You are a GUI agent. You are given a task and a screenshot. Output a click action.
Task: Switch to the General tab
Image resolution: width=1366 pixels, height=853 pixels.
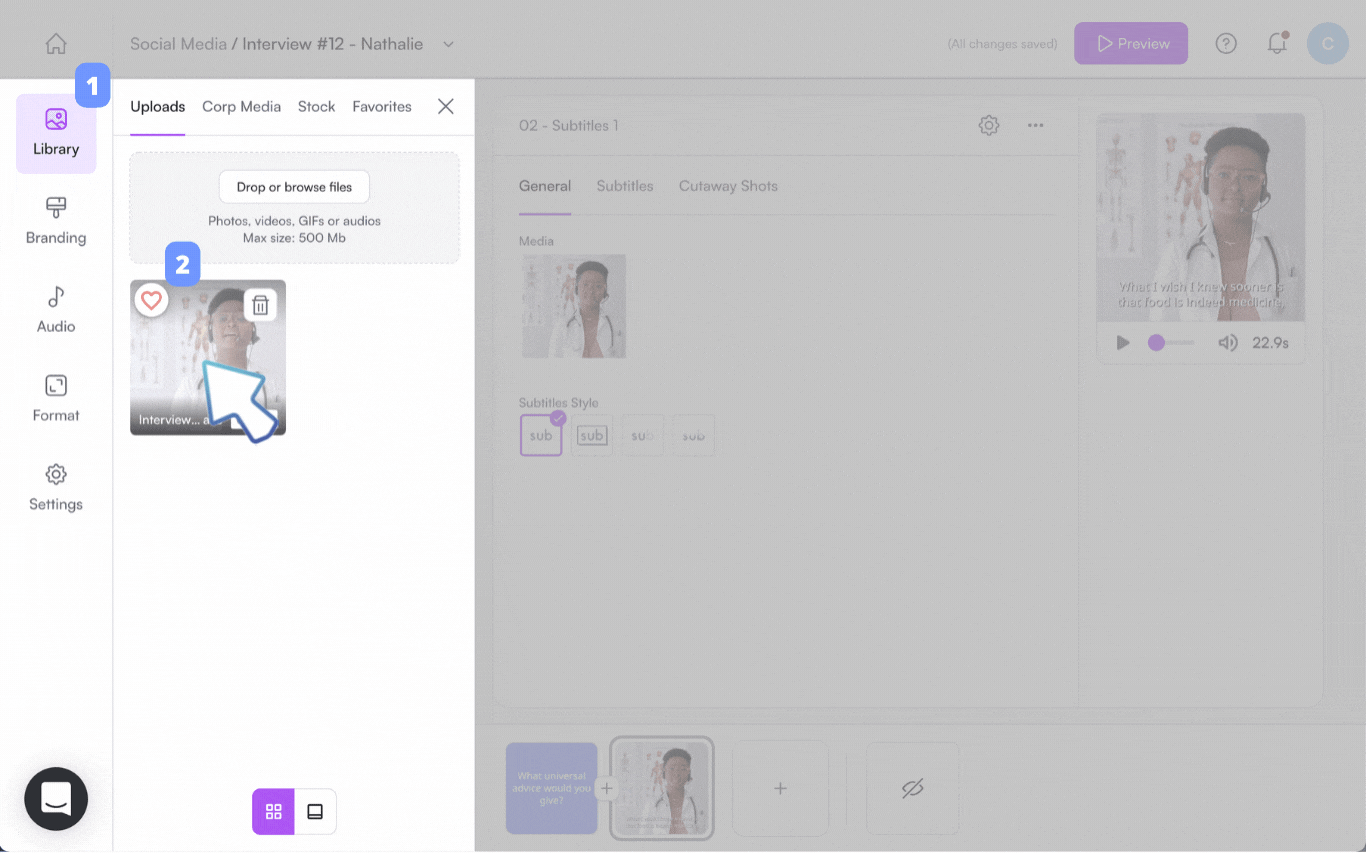(545, 186)
